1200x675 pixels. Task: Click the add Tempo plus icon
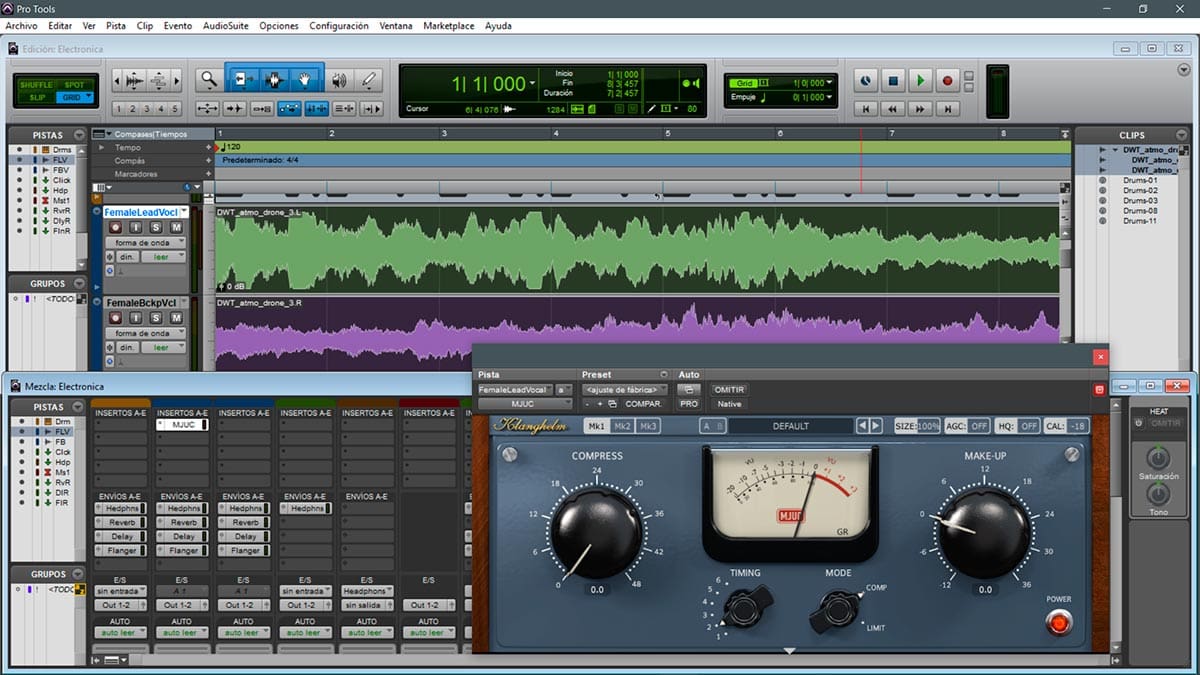tap(208, 147)
